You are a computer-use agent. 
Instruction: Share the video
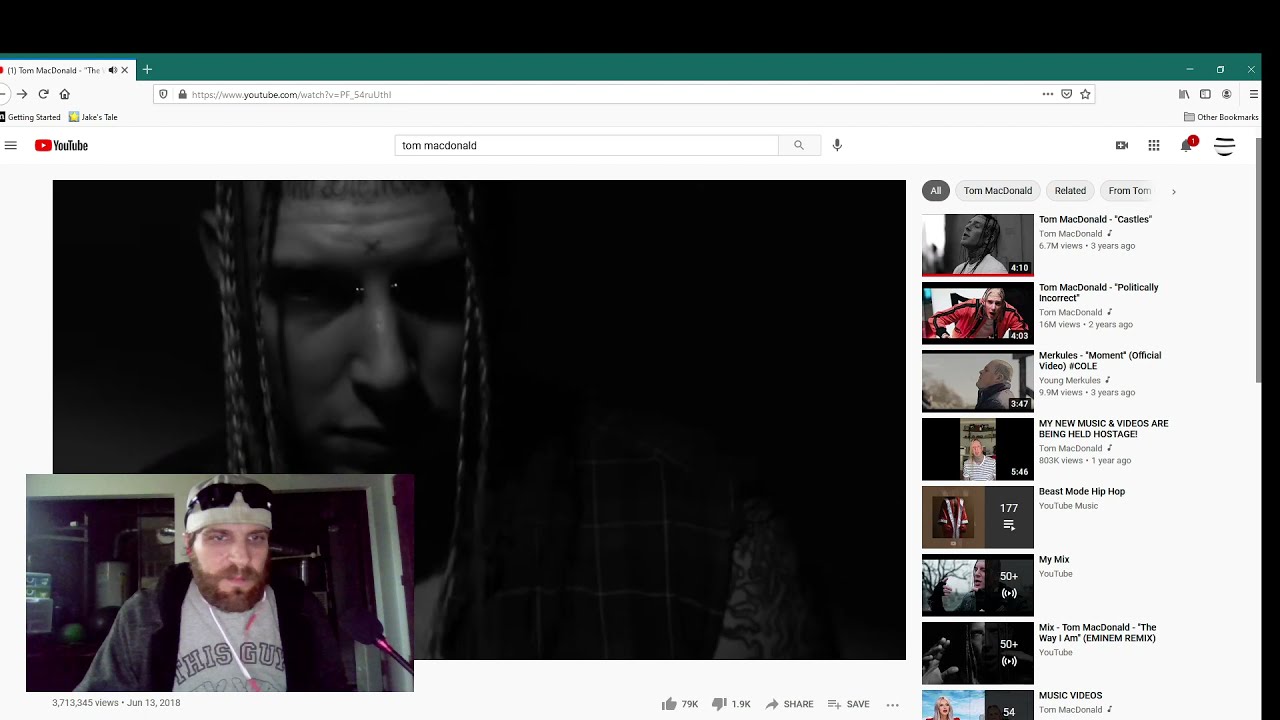pyautogui.click(x=789, y=704)
